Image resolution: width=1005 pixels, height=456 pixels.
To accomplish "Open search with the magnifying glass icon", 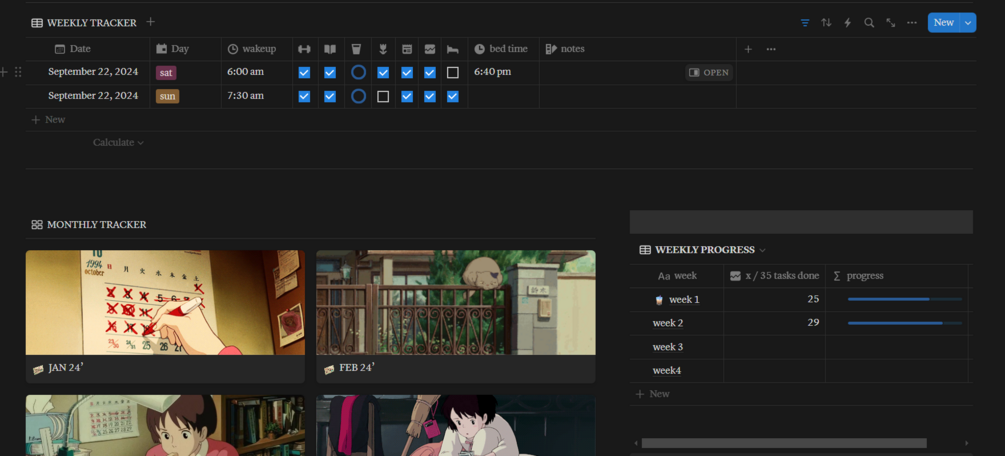I will [869, 22].
